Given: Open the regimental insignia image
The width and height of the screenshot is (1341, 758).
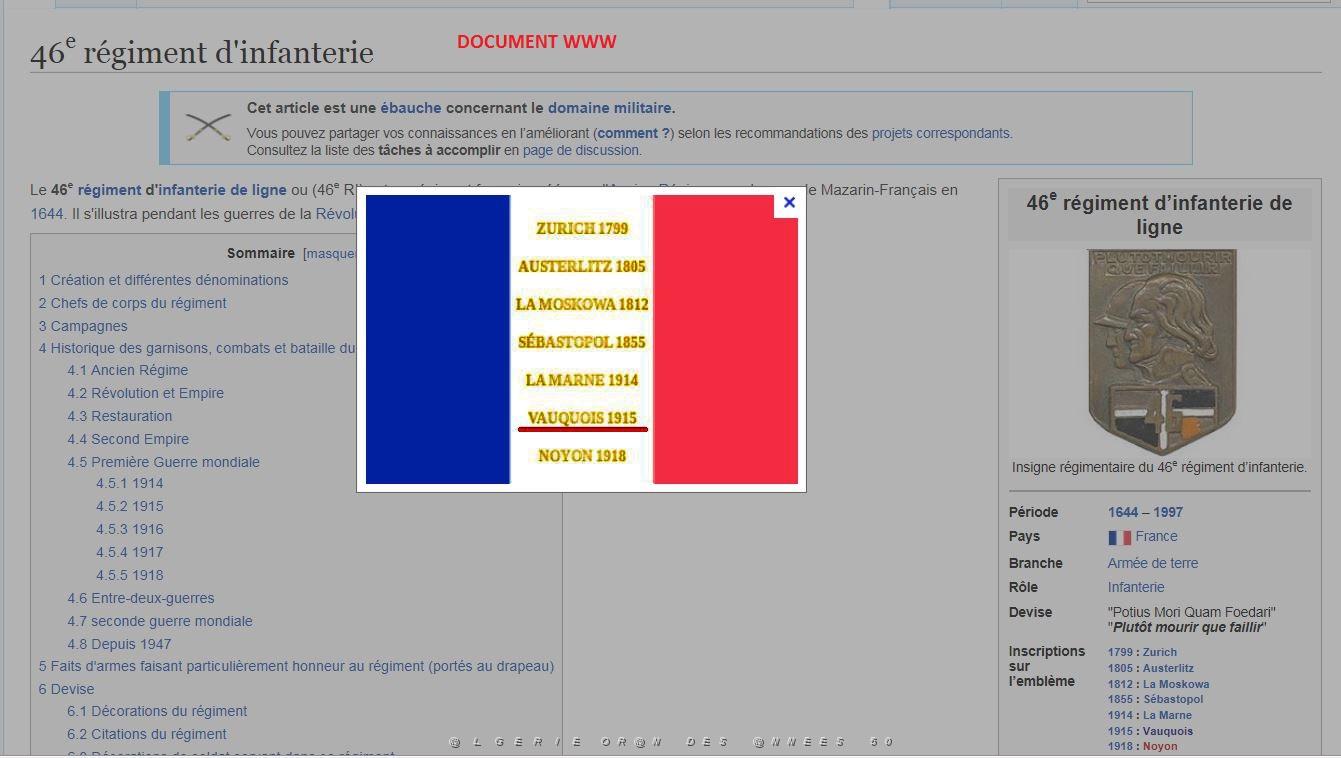Looking at the screenshot, I should pyautogui.click(x=1161, y=352).
